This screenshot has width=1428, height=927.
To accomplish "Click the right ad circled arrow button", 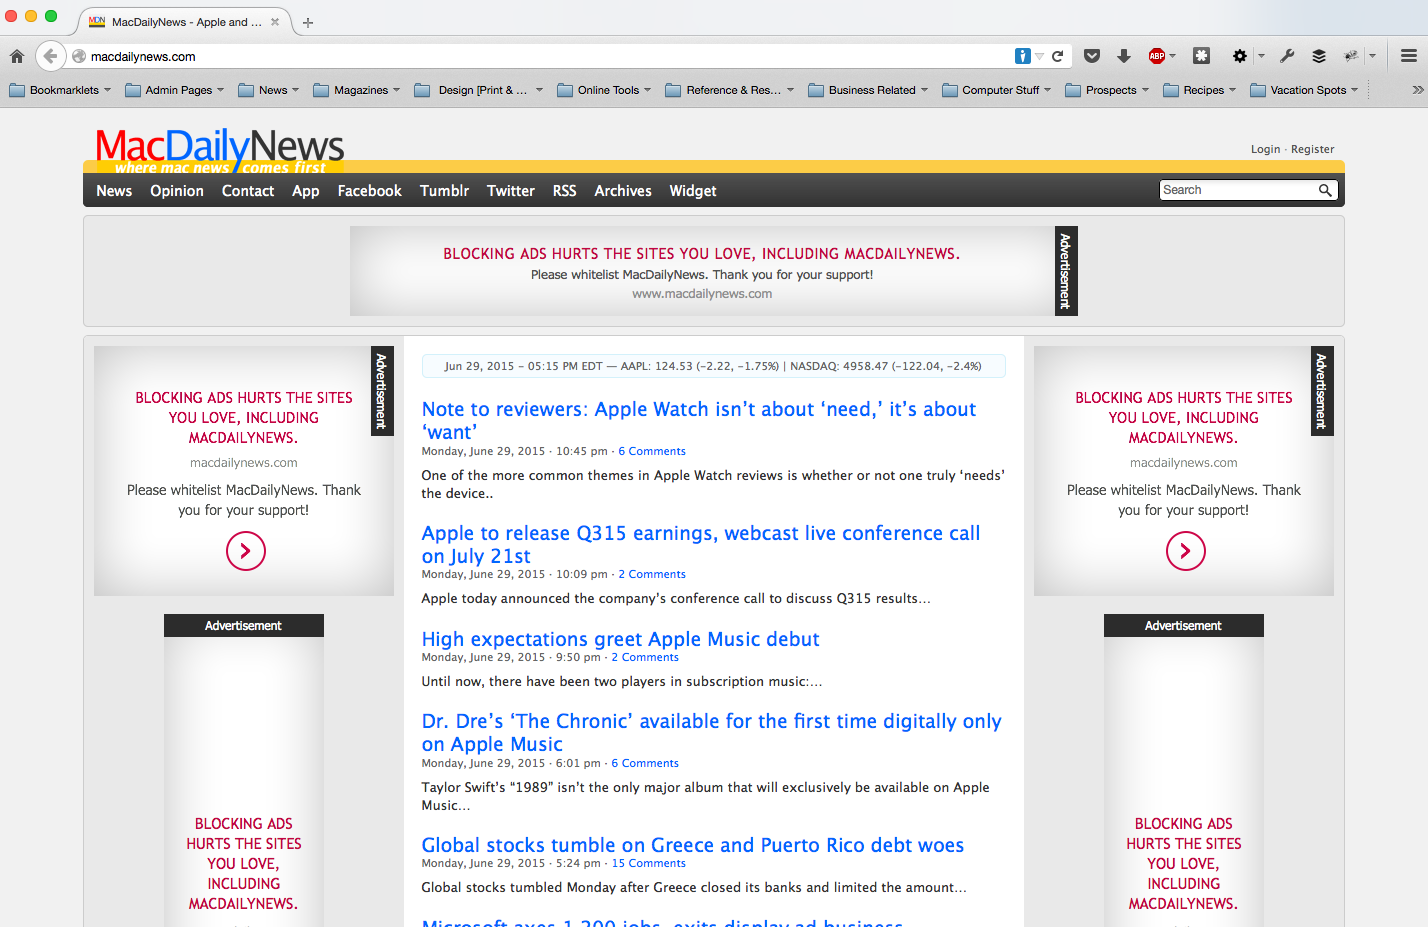I will click(1186, 551).
